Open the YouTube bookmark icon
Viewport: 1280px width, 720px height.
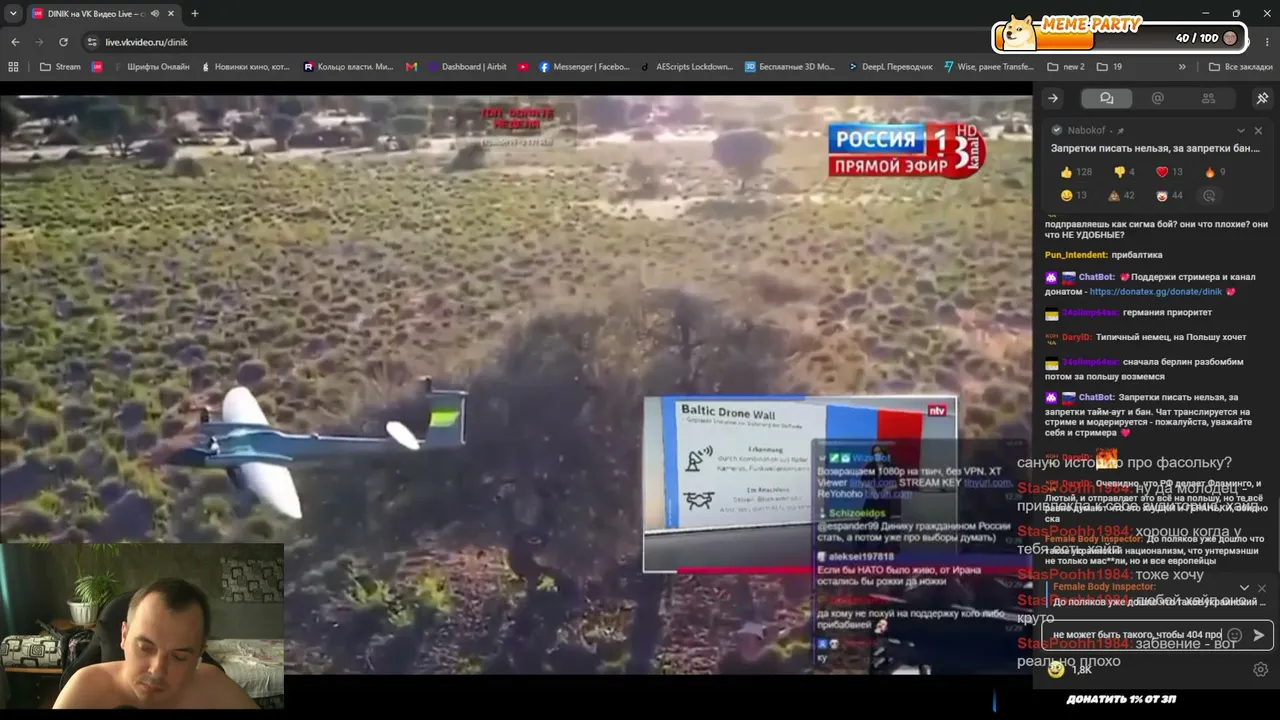pos(523,67)
